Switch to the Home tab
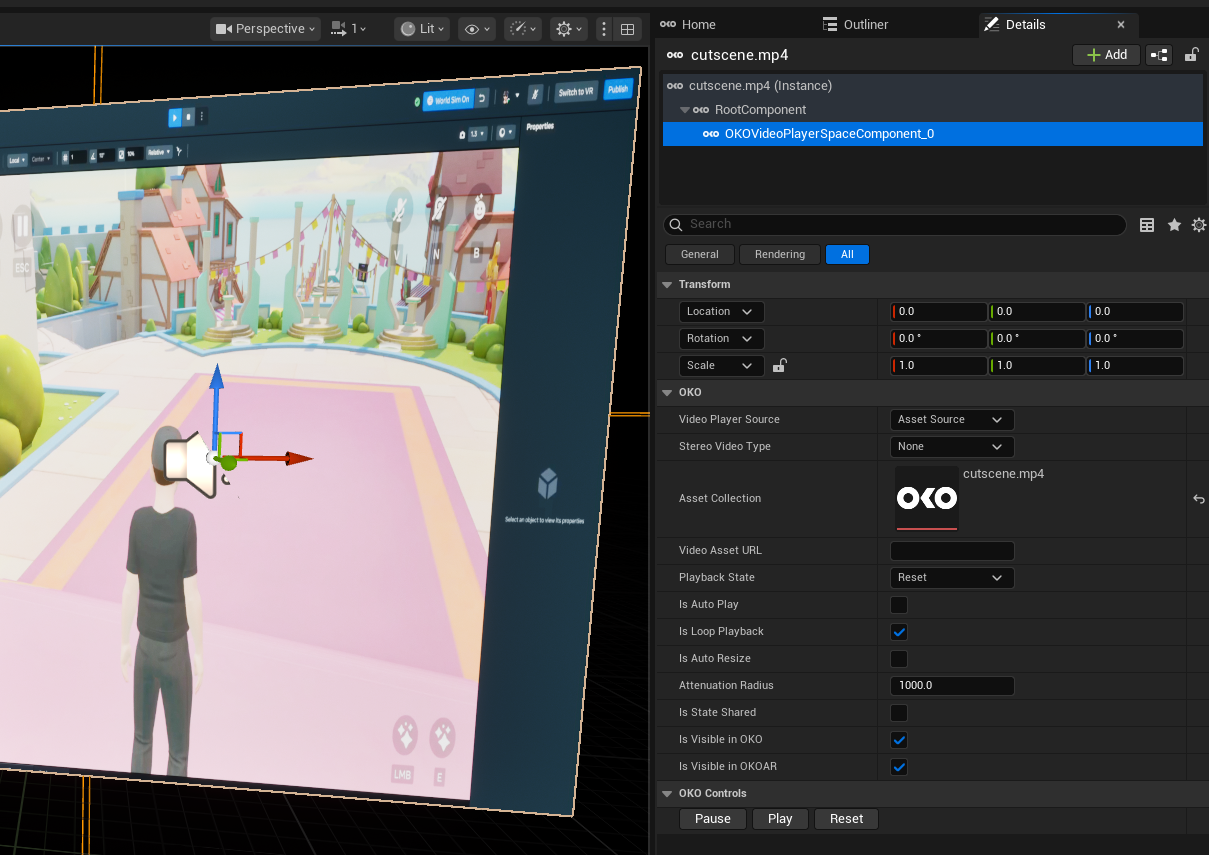The width and height of the screenshot is (1209, 855). click(x=688, y=24)
